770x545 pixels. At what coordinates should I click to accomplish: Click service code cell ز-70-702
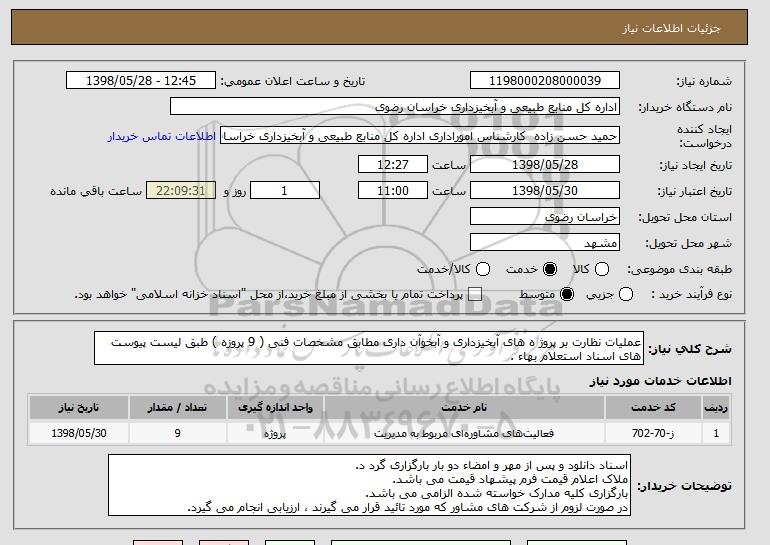pyautogui.click(x=653, y=433)
